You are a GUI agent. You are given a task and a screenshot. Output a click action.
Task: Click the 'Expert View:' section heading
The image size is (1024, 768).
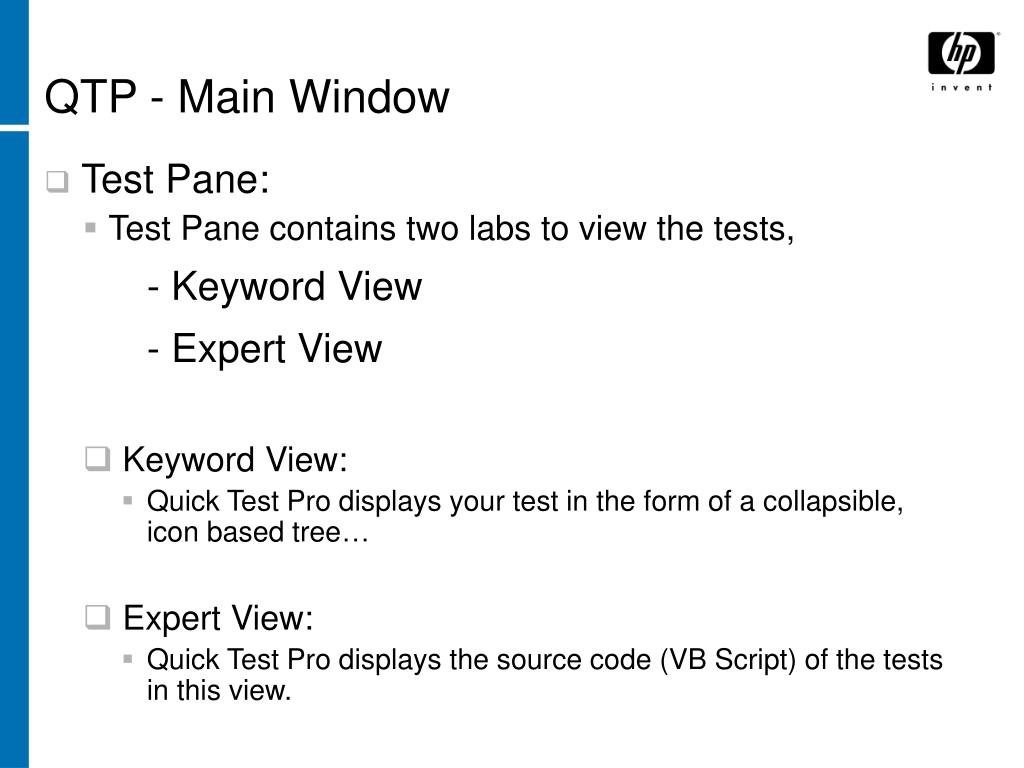click(x=218, y=618)
